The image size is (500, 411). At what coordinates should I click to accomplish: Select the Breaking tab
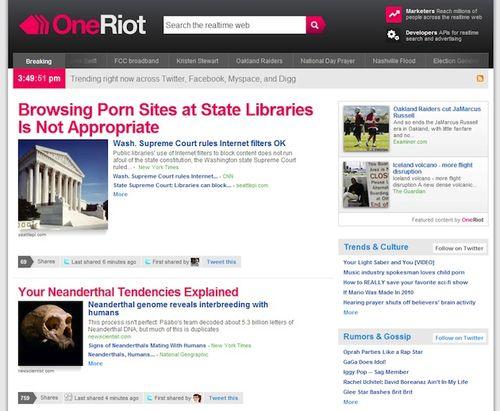[39, 61]
